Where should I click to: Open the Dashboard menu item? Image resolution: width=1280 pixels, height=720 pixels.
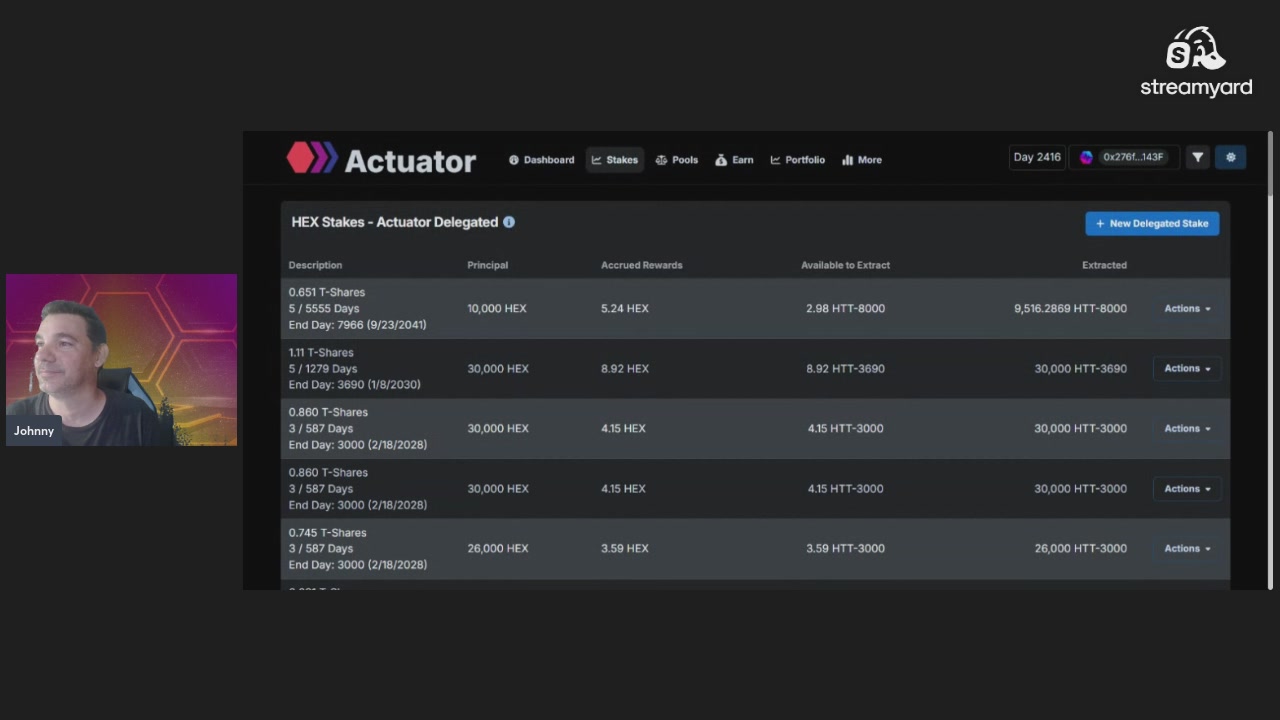(x=541, y=160)
